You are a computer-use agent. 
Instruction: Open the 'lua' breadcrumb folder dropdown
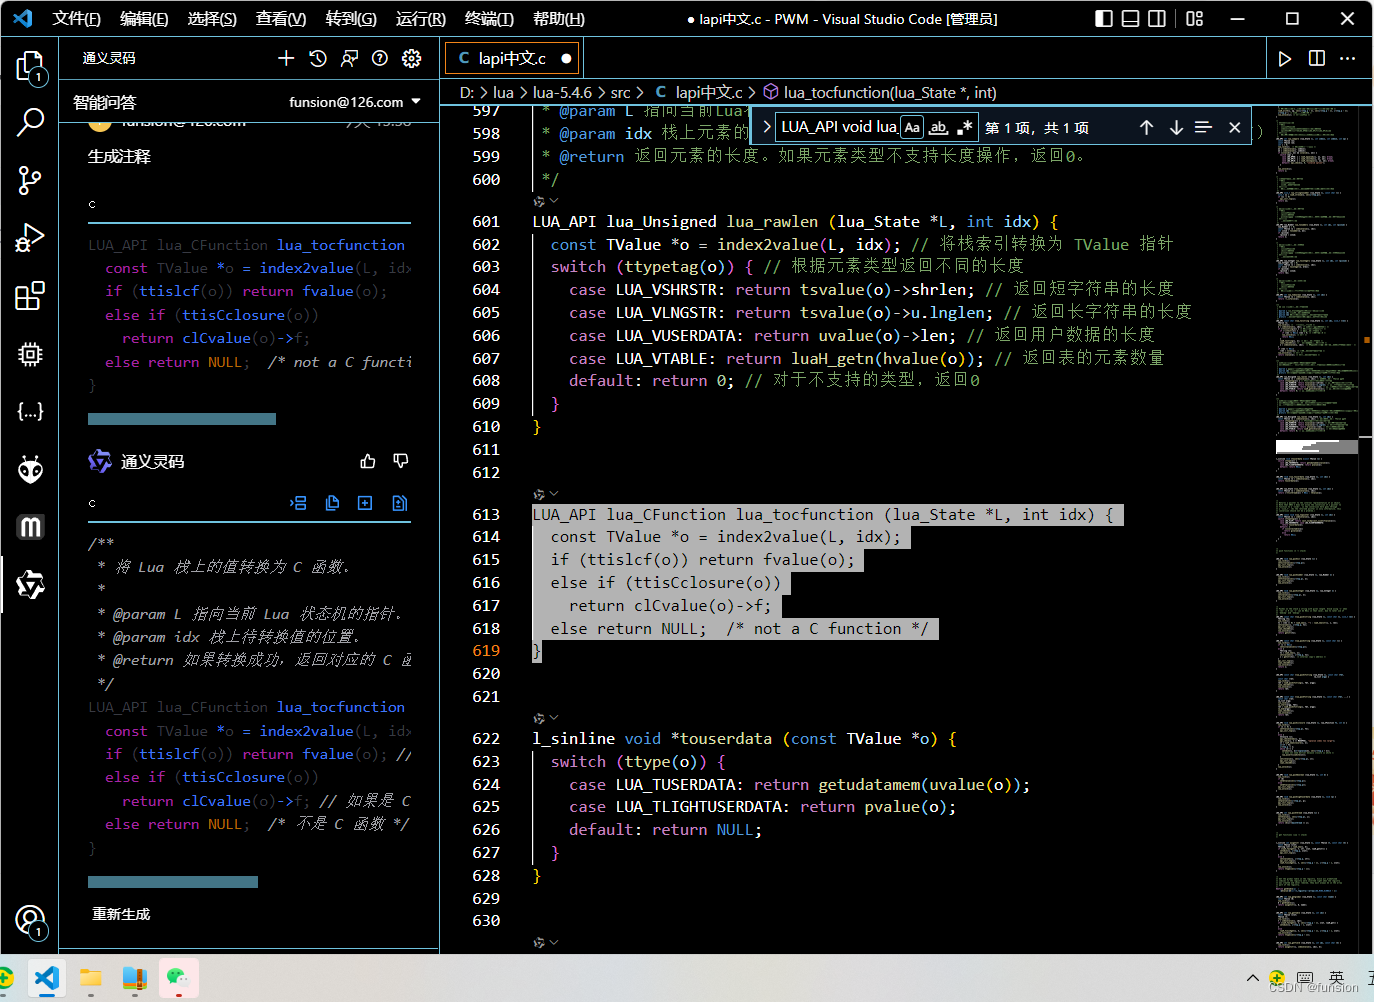tap(503, 92)
